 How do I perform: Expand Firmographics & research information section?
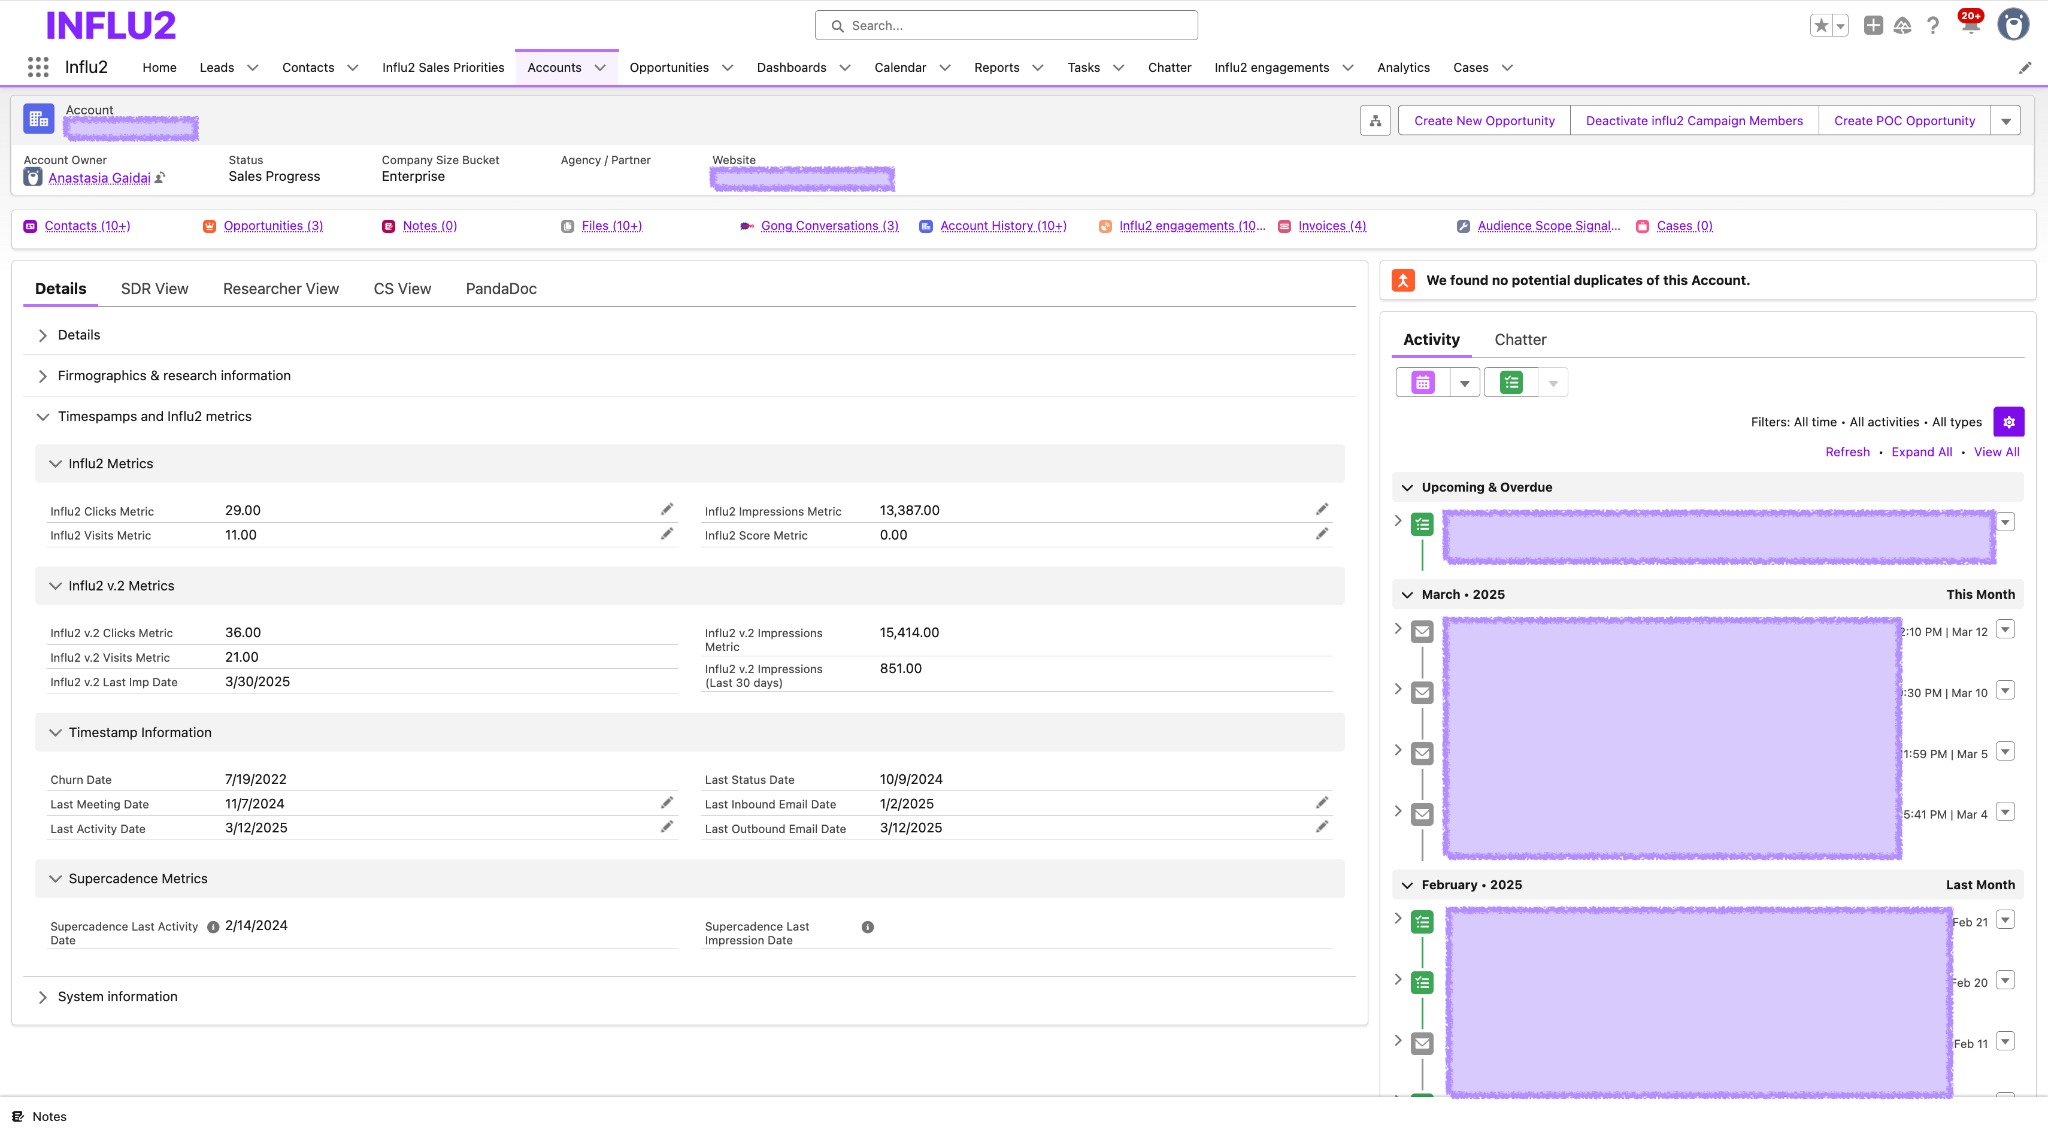pos(43,376)
